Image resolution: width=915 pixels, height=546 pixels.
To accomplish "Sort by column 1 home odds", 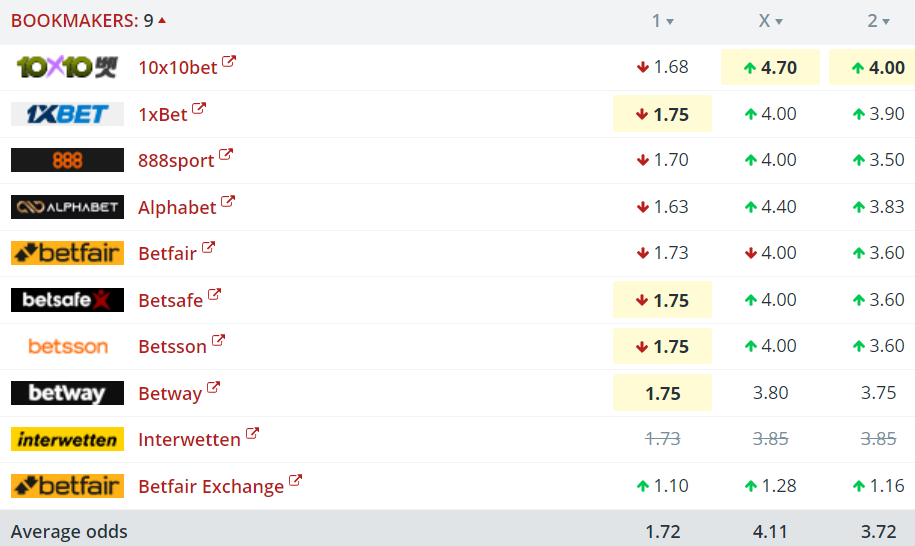I will (x=662, y=21).
